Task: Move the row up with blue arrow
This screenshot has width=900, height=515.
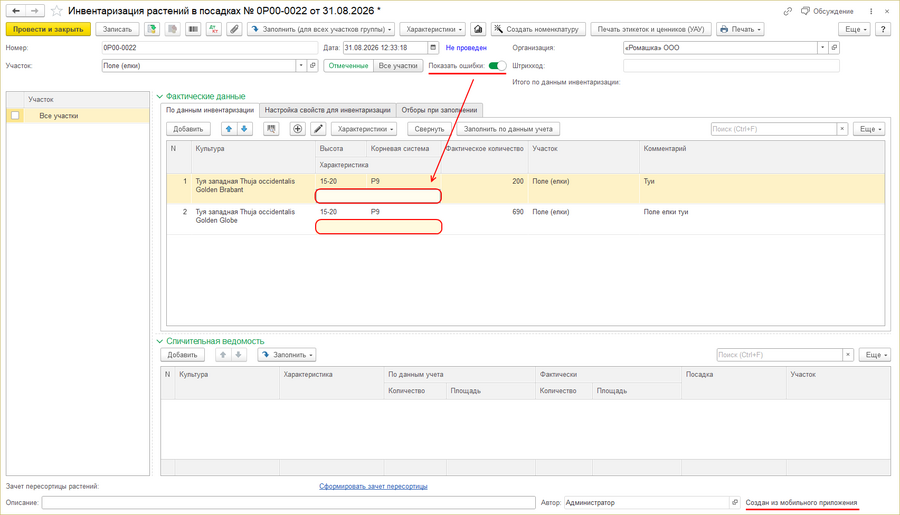Action: (228, 129)
